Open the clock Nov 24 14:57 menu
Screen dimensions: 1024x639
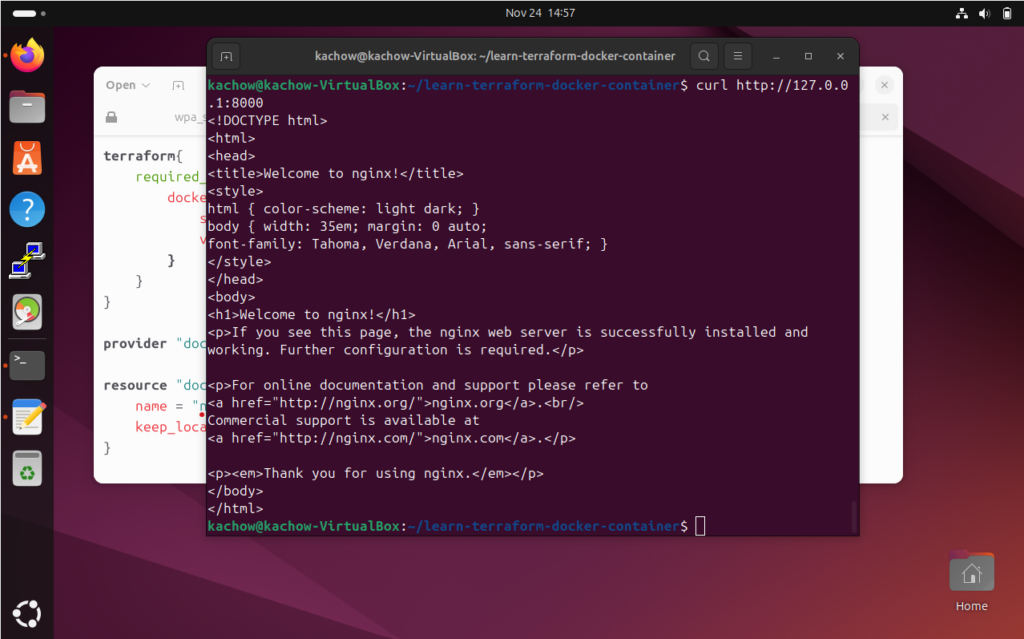540,13
